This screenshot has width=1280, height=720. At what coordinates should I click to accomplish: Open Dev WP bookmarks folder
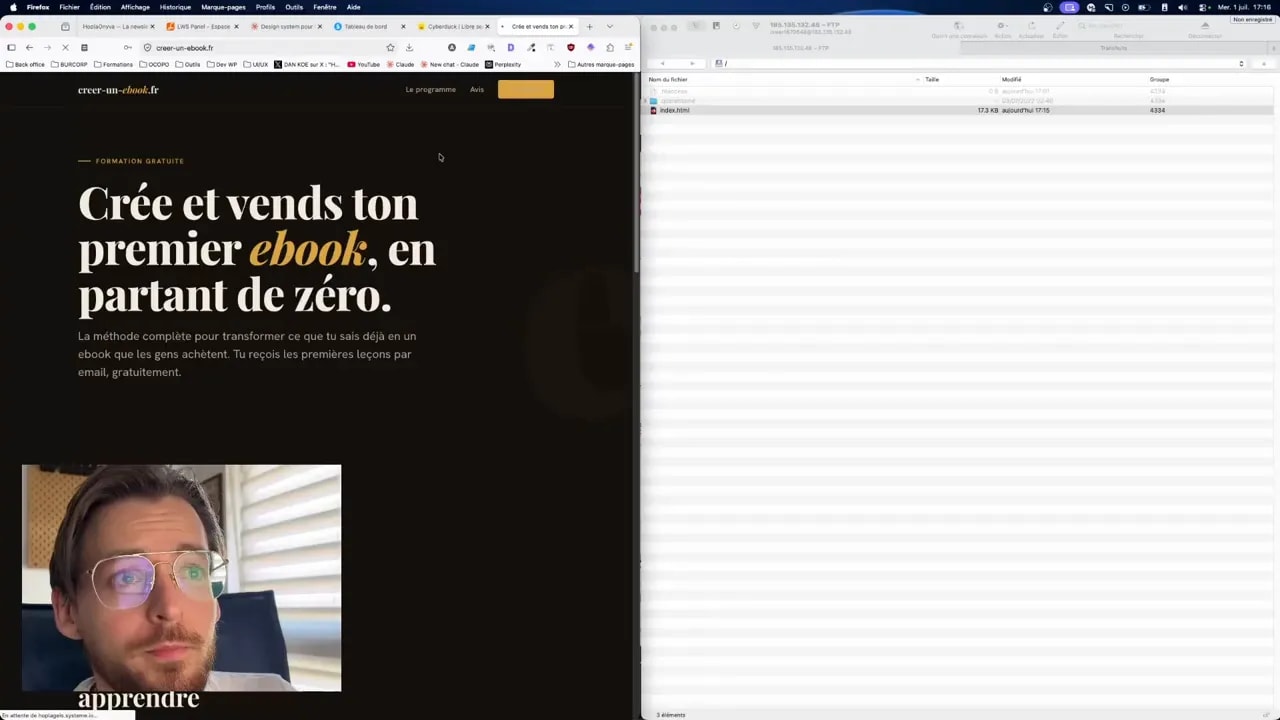[222, 64]
